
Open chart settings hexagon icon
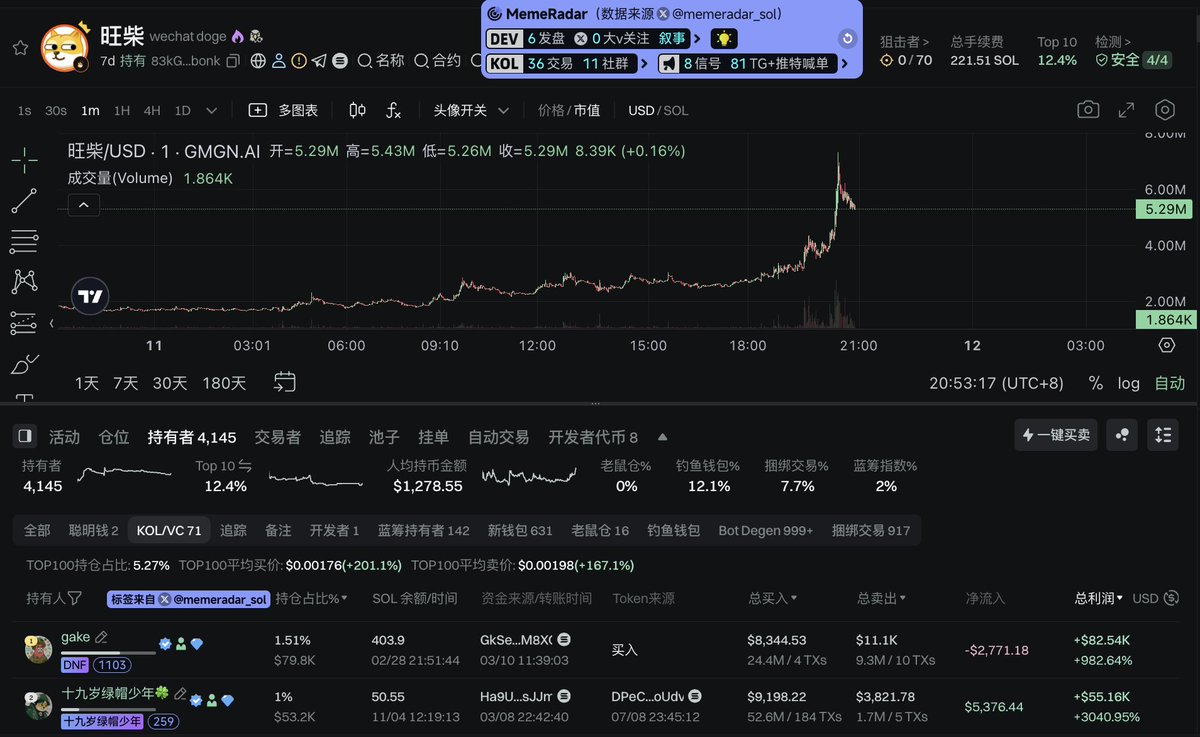1164,110
